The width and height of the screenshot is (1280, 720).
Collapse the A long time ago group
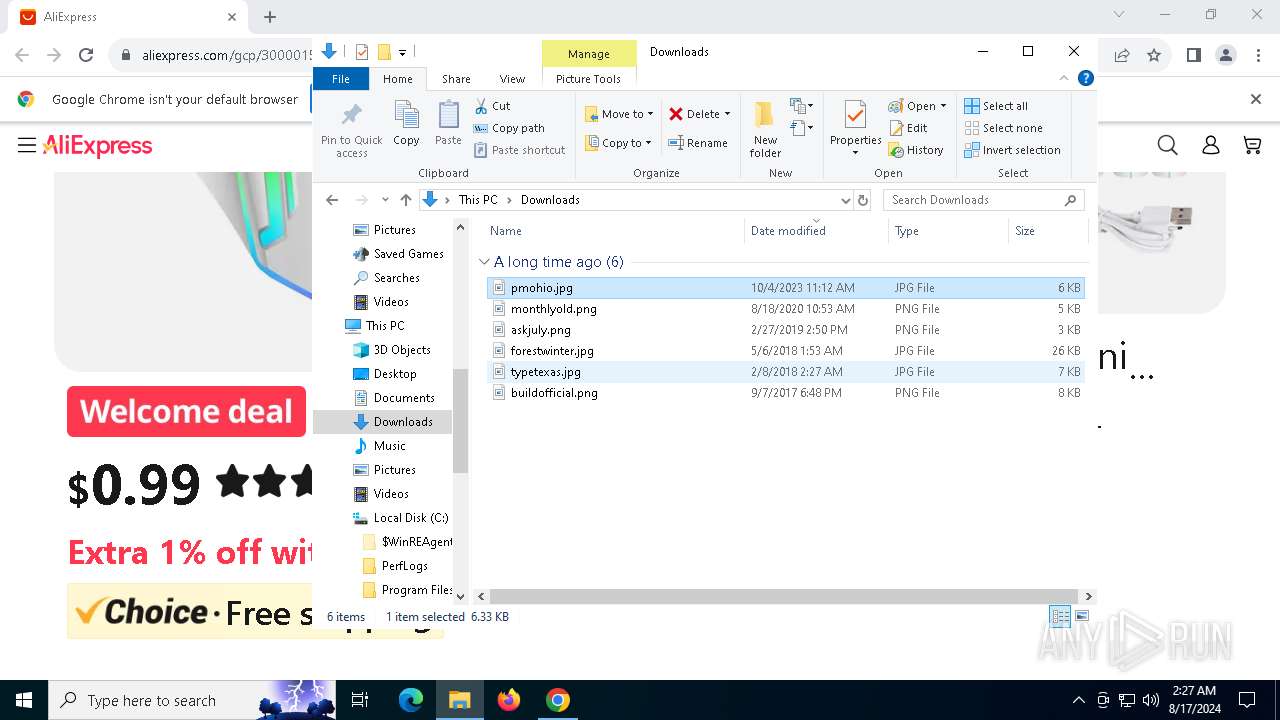tap(485, 262)
